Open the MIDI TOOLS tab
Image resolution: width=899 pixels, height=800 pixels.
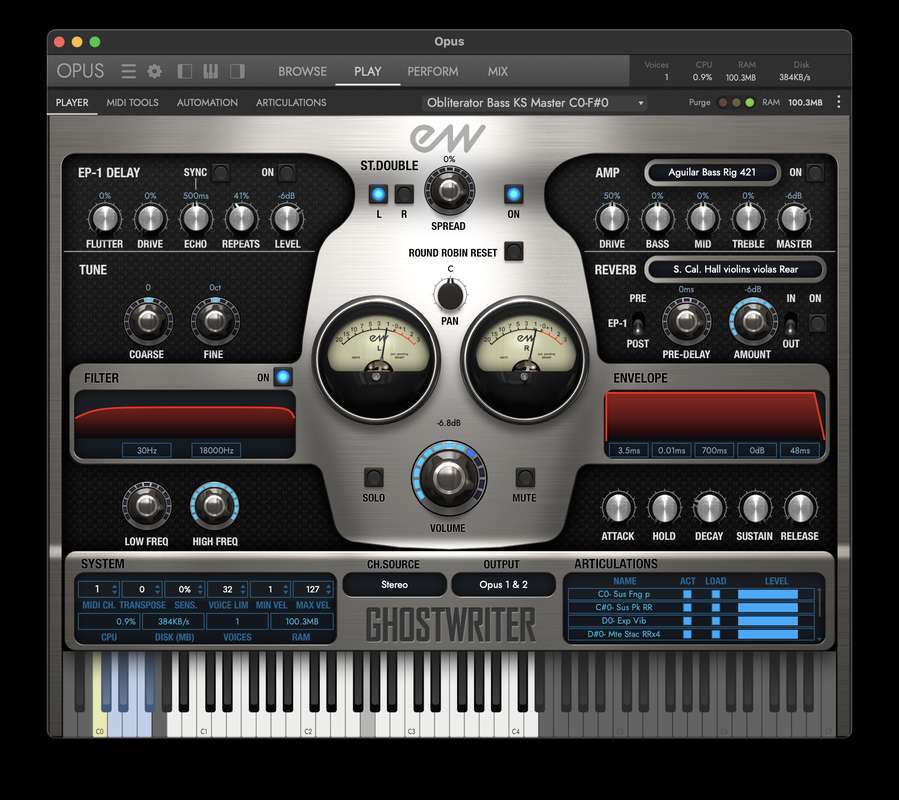(132, 102)
